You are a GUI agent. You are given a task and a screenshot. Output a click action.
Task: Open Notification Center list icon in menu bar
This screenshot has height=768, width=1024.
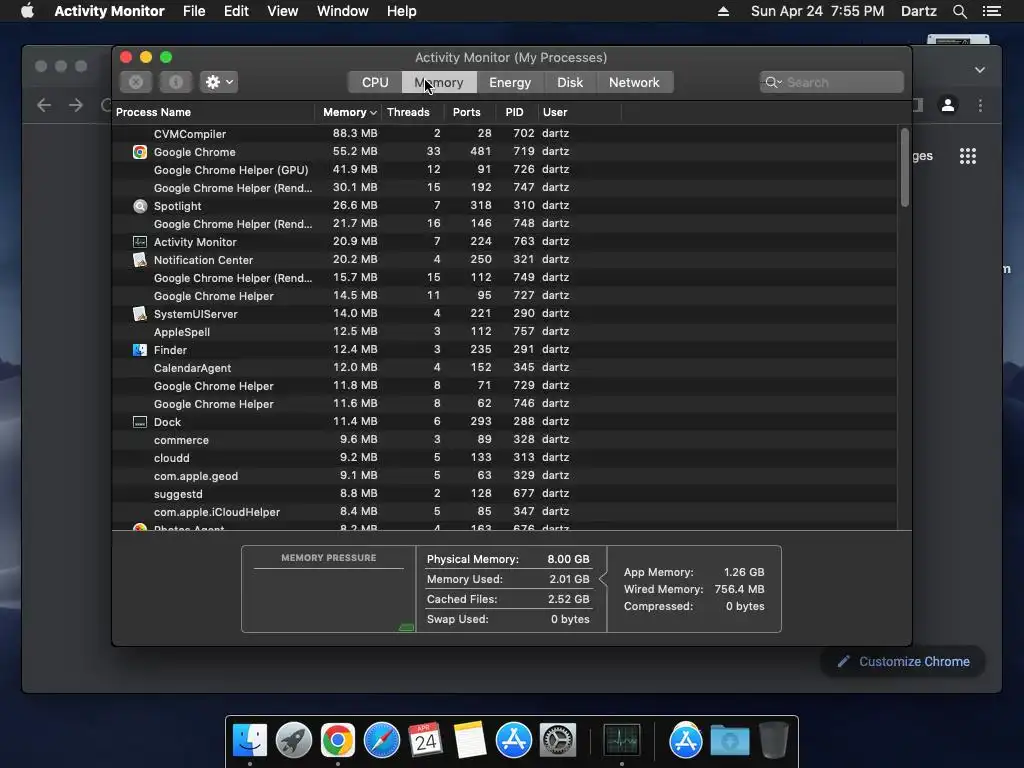(992, 11)
